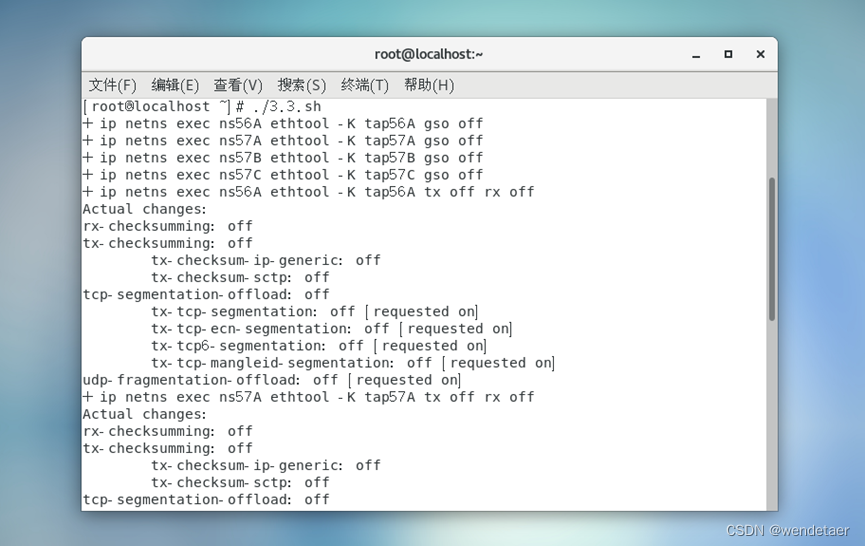This screenshot has width=865, height=546.
Task: Click the line with tap56A gso off
Action: coord(283,124)
